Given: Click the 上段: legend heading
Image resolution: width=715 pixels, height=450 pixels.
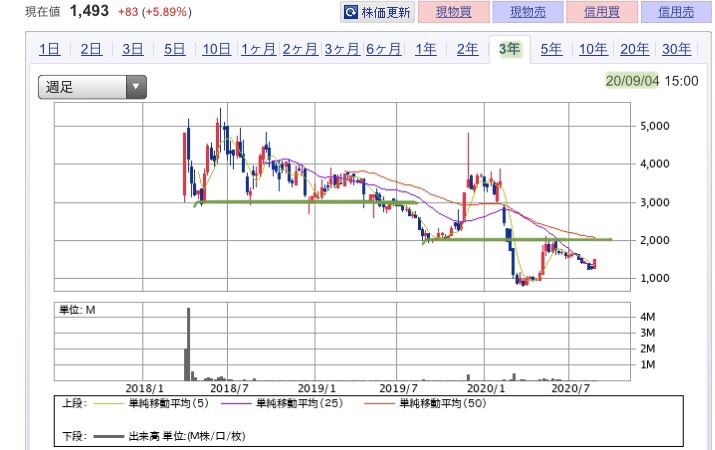Looking at the screenshot, I should tap(74, 403).
